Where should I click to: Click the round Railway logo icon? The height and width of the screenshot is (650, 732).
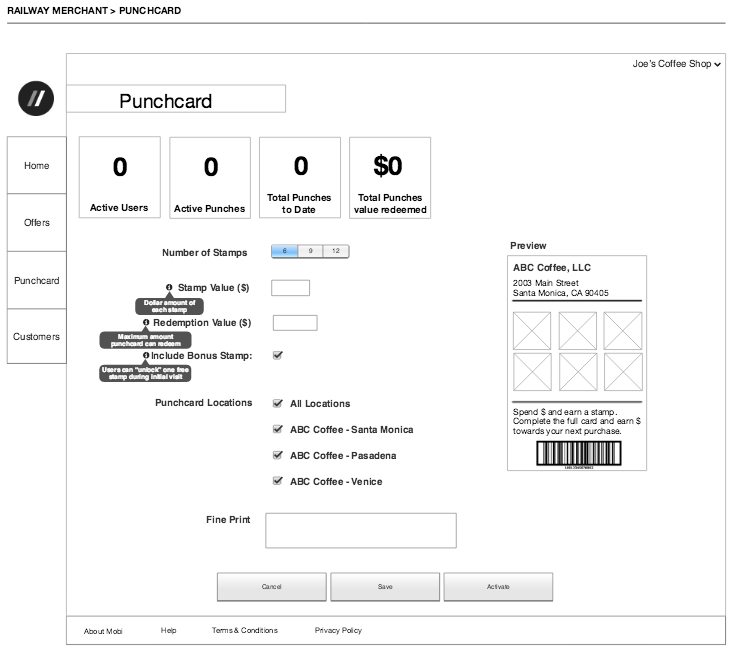36,98
